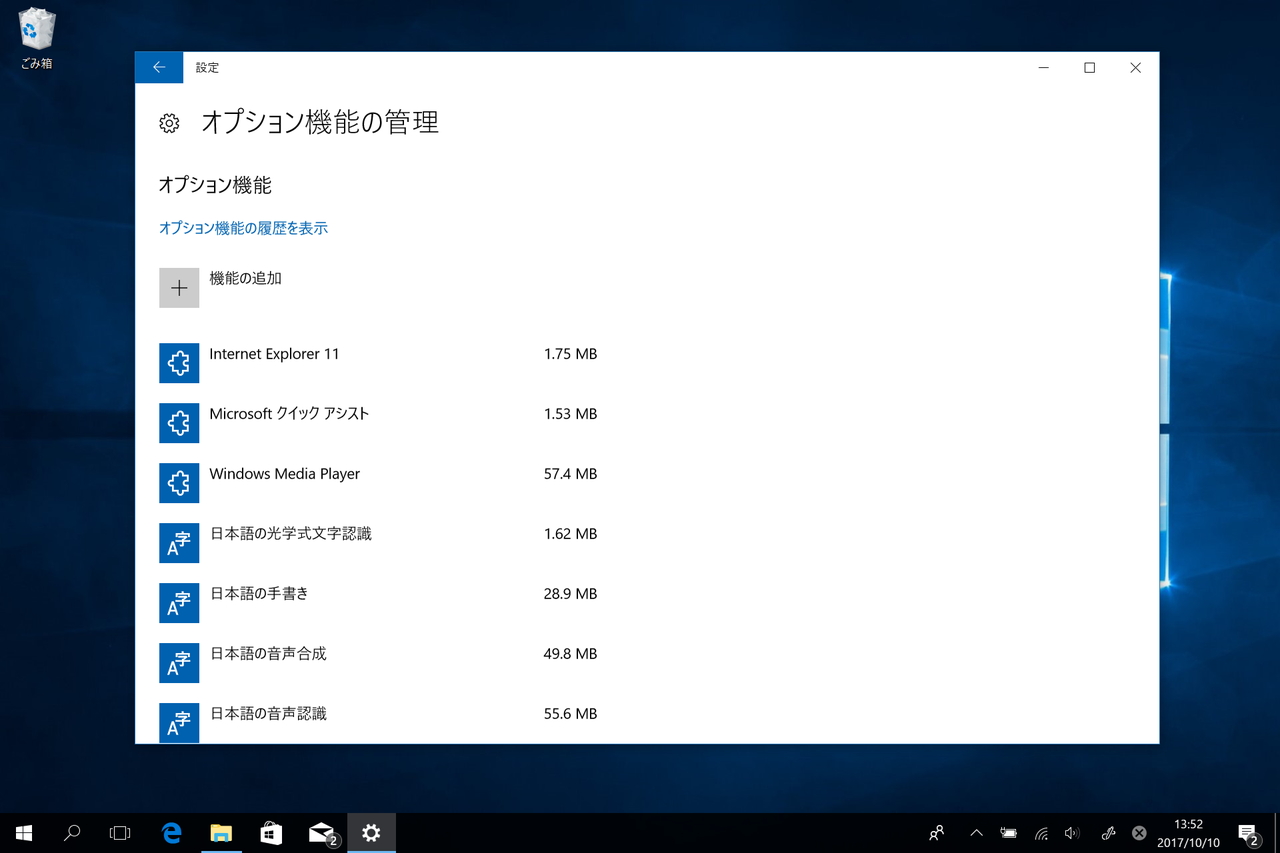Open the Mail app in the taskbar
Screen dimensions: 1280x853
tap(321, 833)
